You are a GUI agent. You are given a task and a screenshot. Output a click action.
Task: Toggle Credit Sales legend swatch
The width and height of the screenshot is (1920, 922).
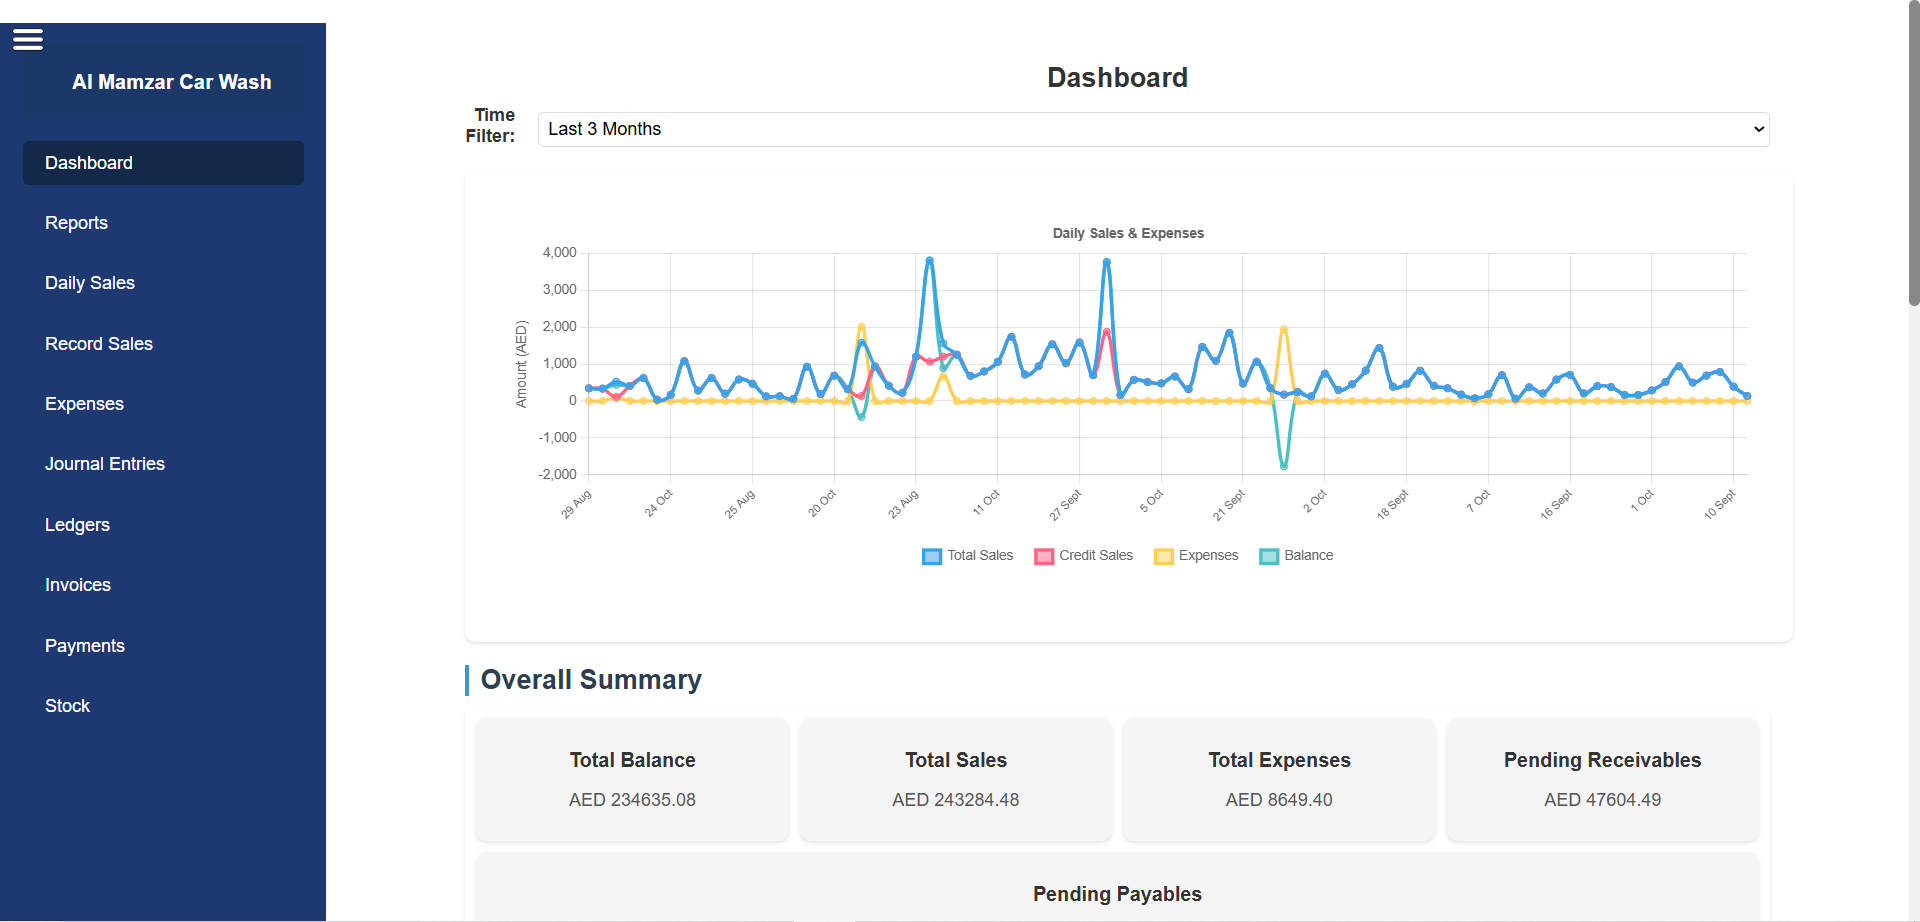click(1044, 556)
